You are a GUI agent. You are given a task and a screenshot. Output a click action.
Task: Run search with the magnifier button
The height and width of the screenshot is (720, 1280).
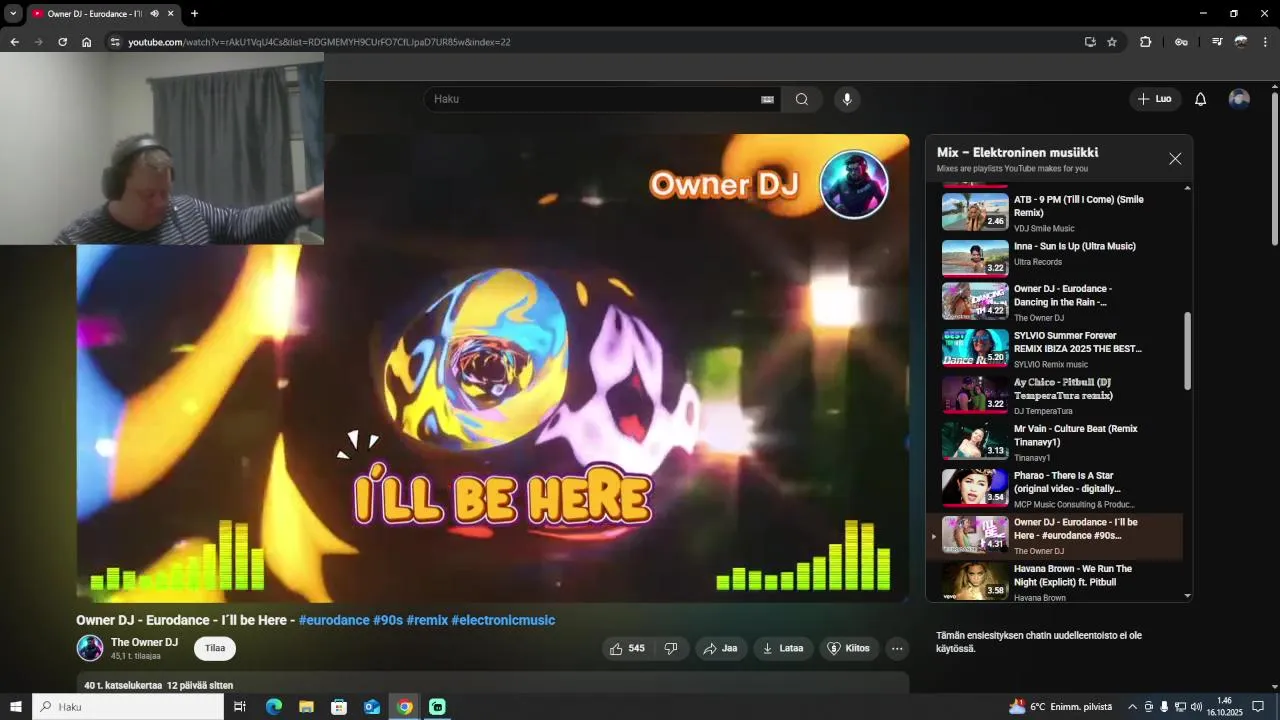pos(802,99)
